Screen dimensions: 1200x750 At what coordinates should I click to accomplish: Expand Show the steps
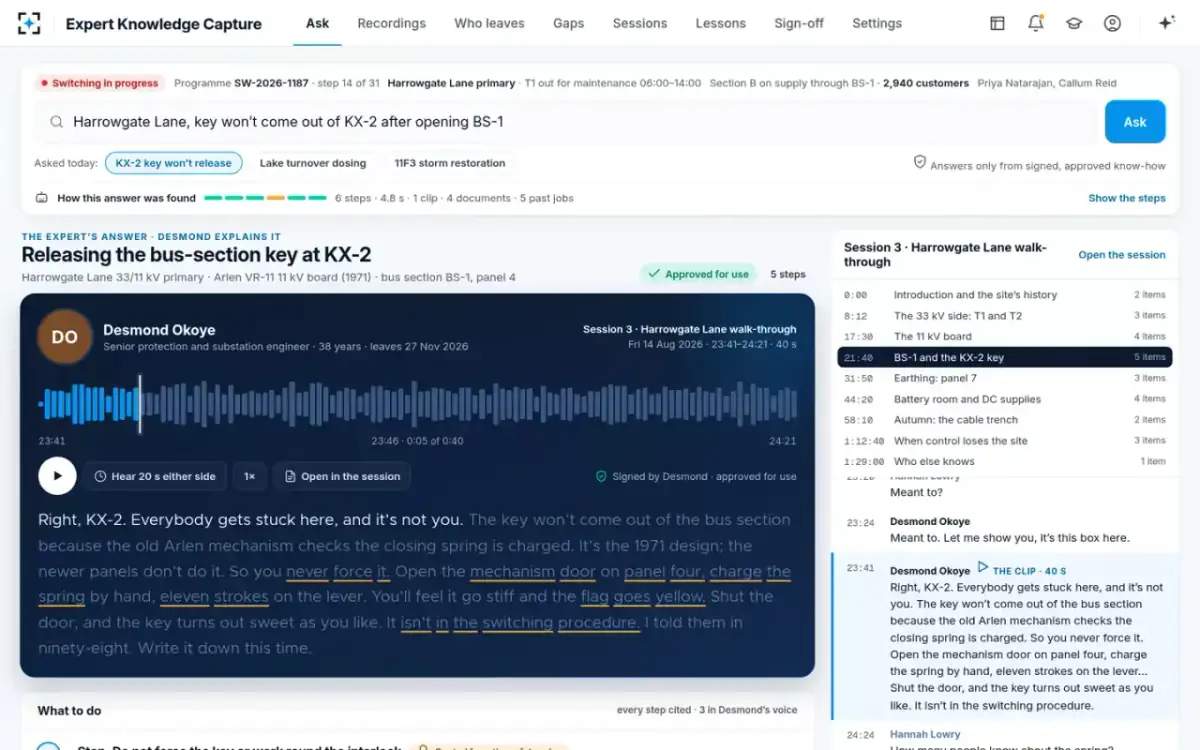(1127, 198)
